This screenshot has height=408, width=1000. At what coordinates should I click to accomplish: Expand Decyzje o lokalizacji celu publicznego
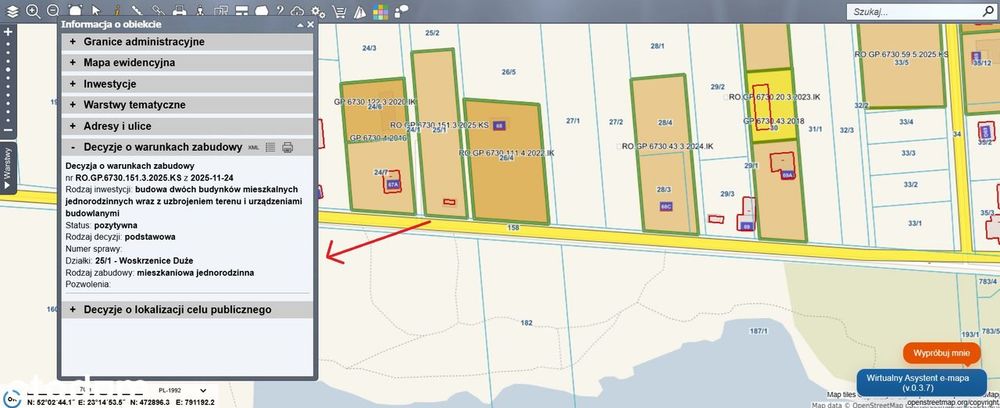(x=187, y=310)
